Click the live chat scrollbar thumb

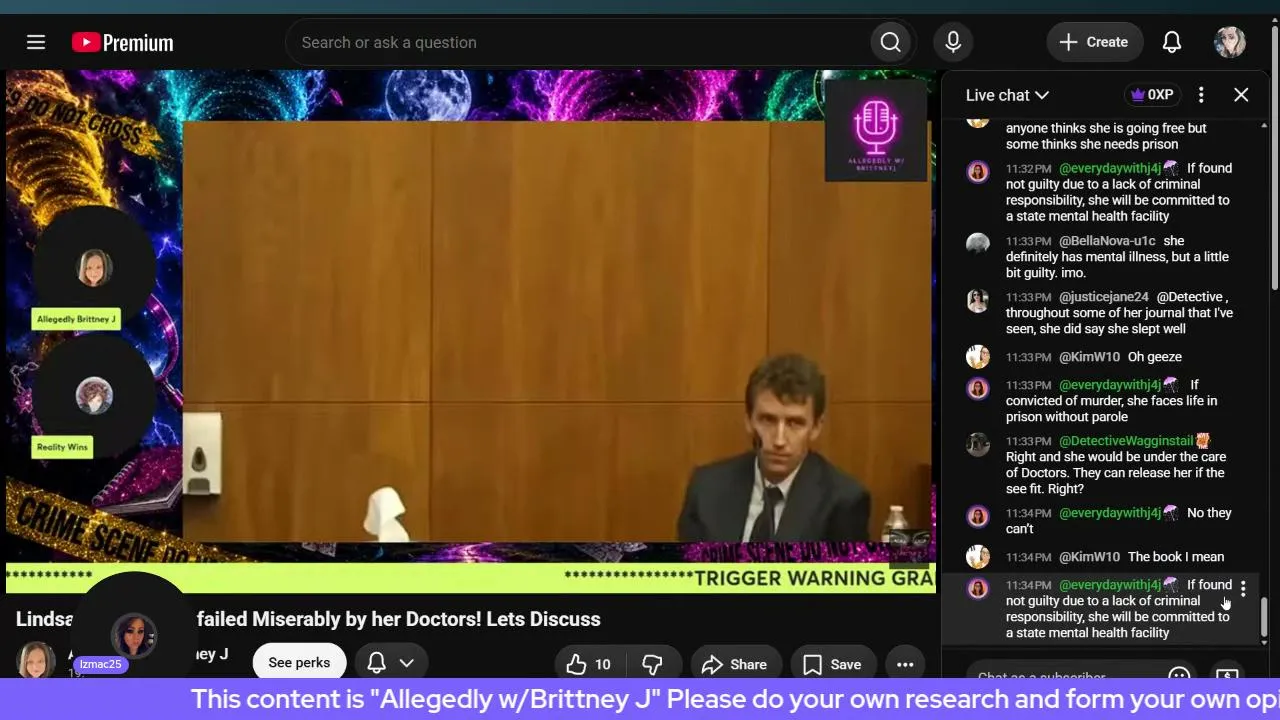(x=1264, y=617)
